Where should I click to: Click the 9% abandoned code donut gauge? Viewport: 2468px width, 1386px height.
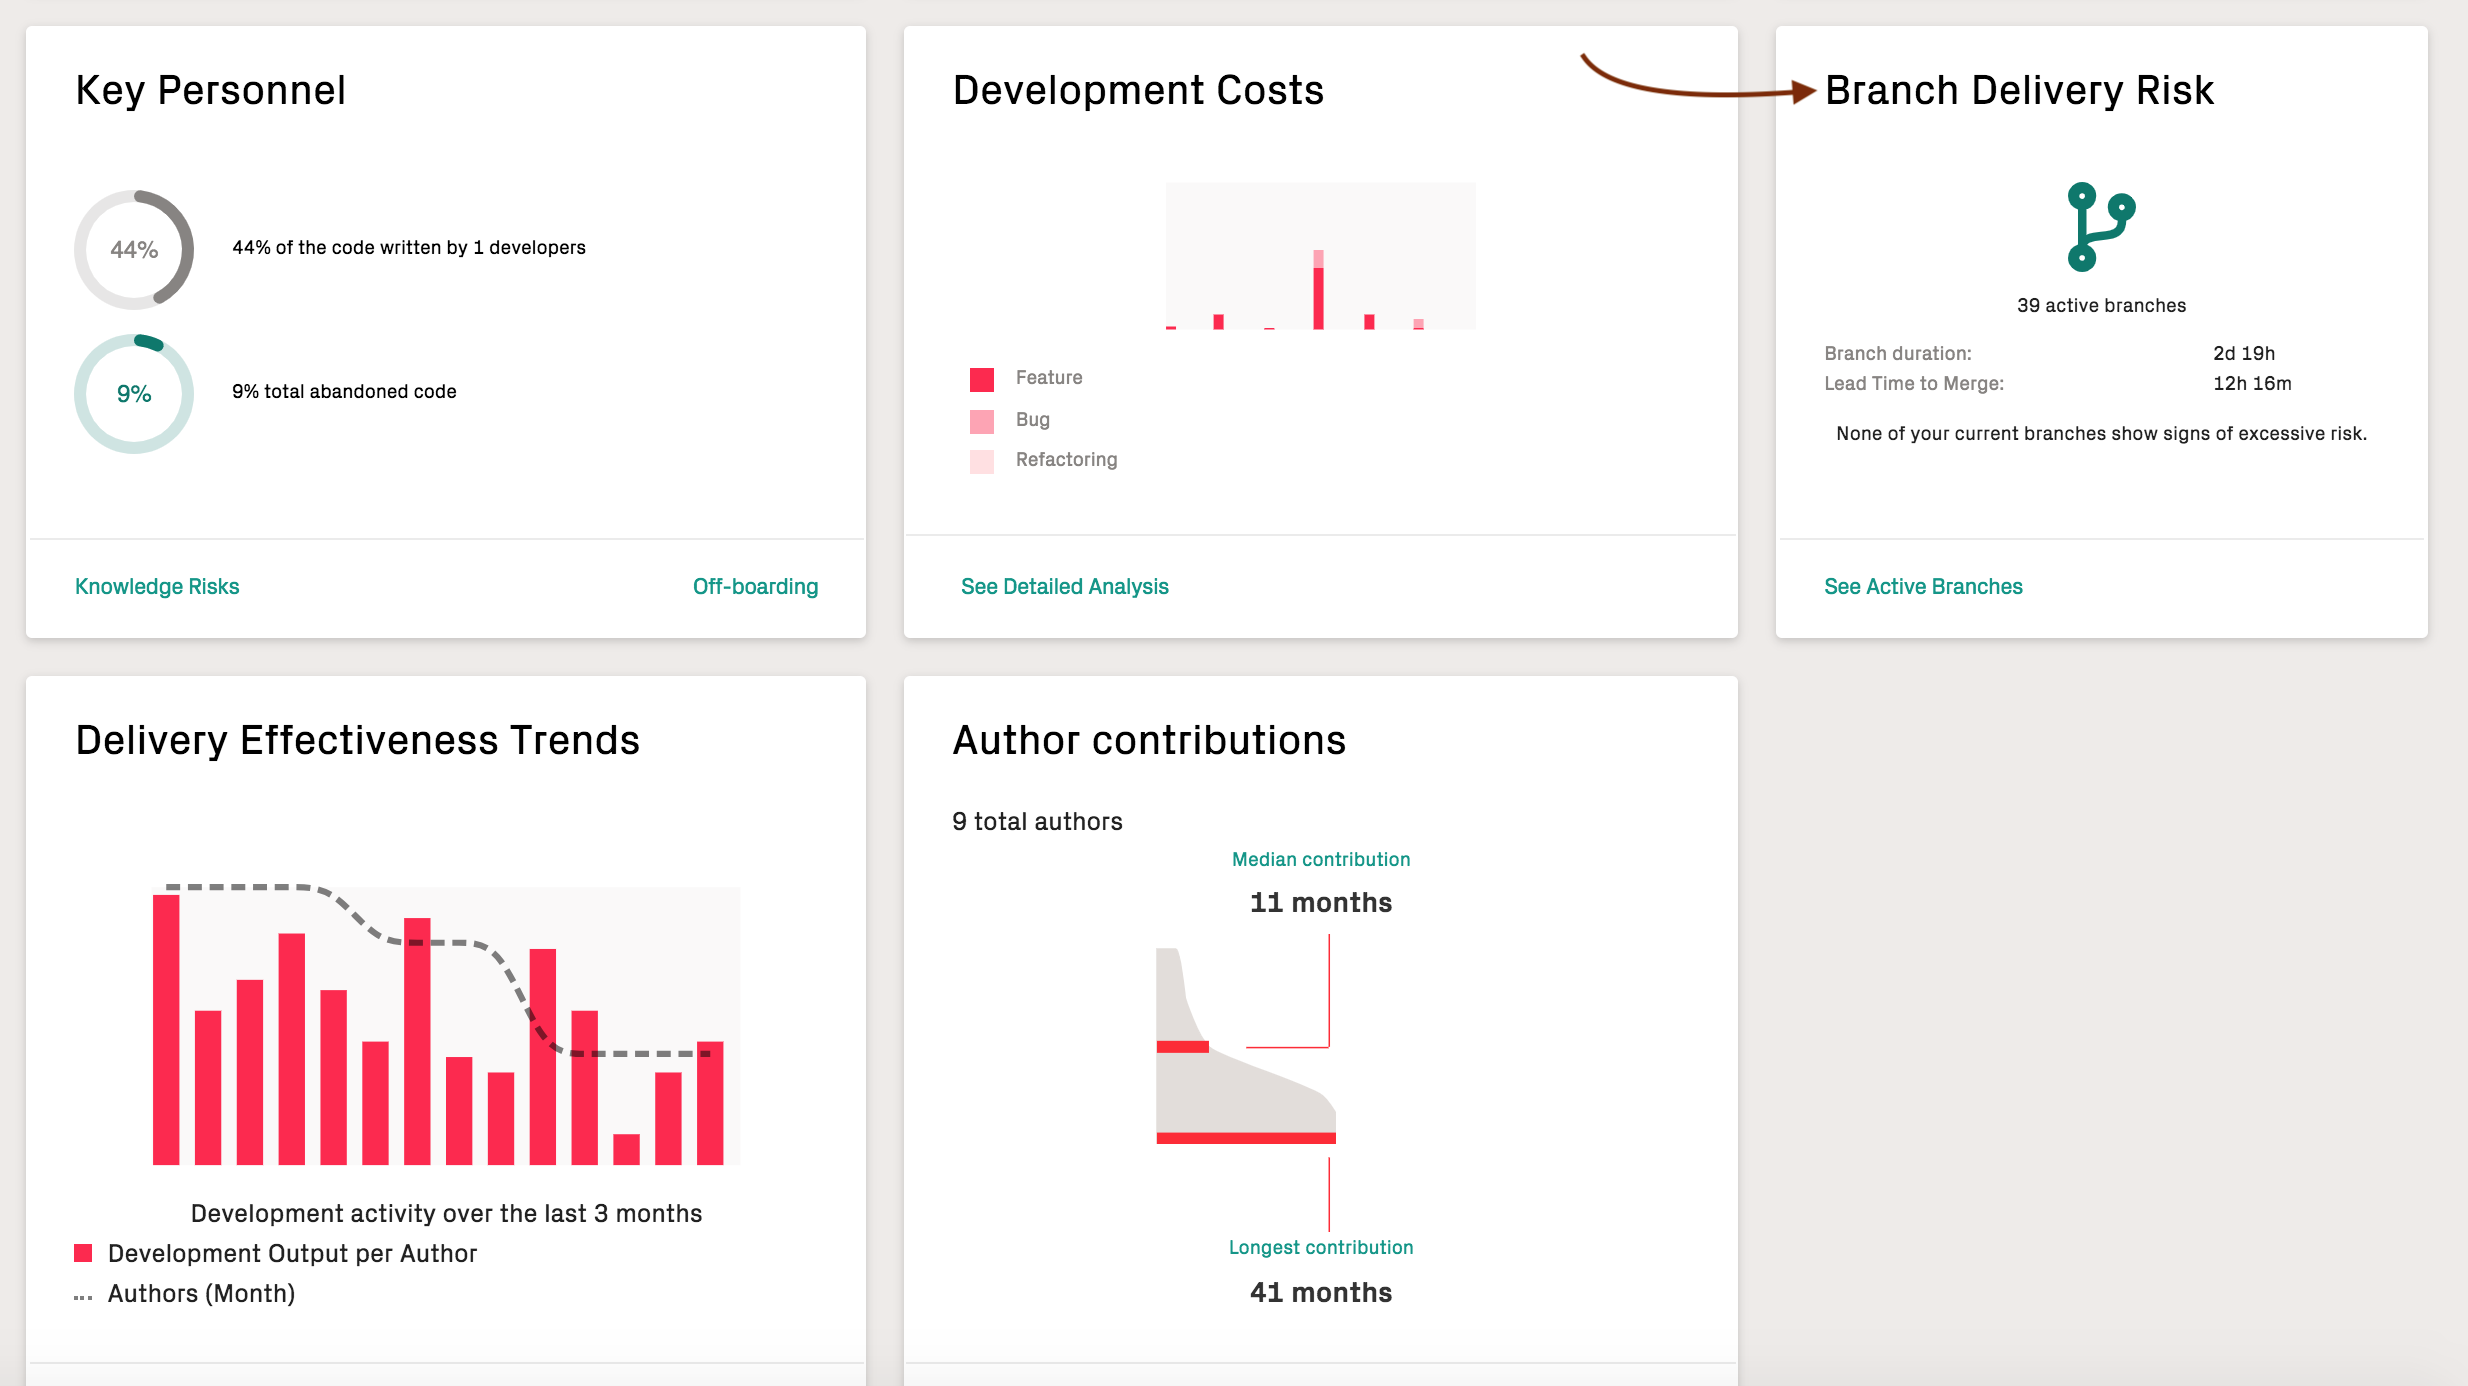point(134,393)
